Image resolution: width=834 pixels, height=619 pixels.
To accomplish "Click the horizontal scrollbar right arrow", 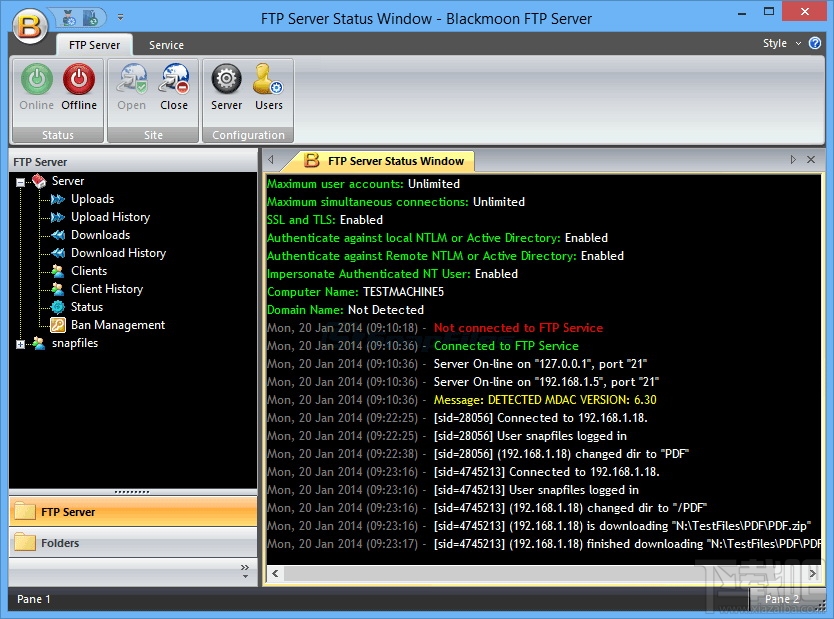I will pos(812,573).
